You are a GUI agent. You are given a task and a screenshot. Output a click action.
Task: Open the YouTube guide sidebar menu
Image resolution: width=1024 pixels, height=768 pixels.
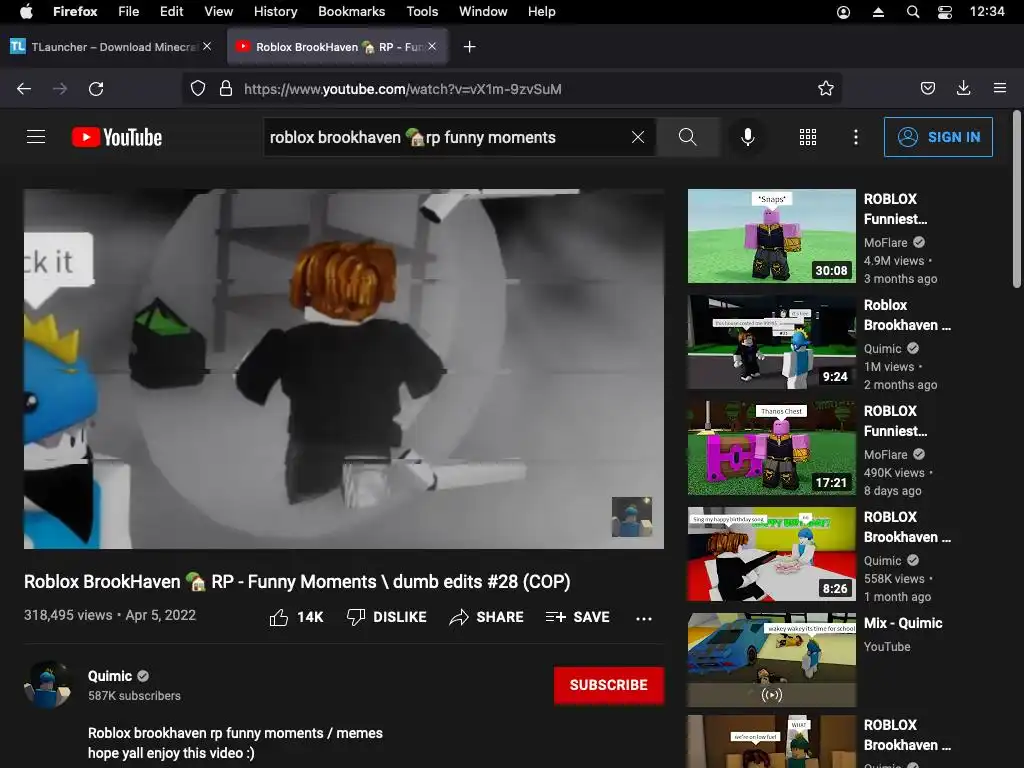36,136
